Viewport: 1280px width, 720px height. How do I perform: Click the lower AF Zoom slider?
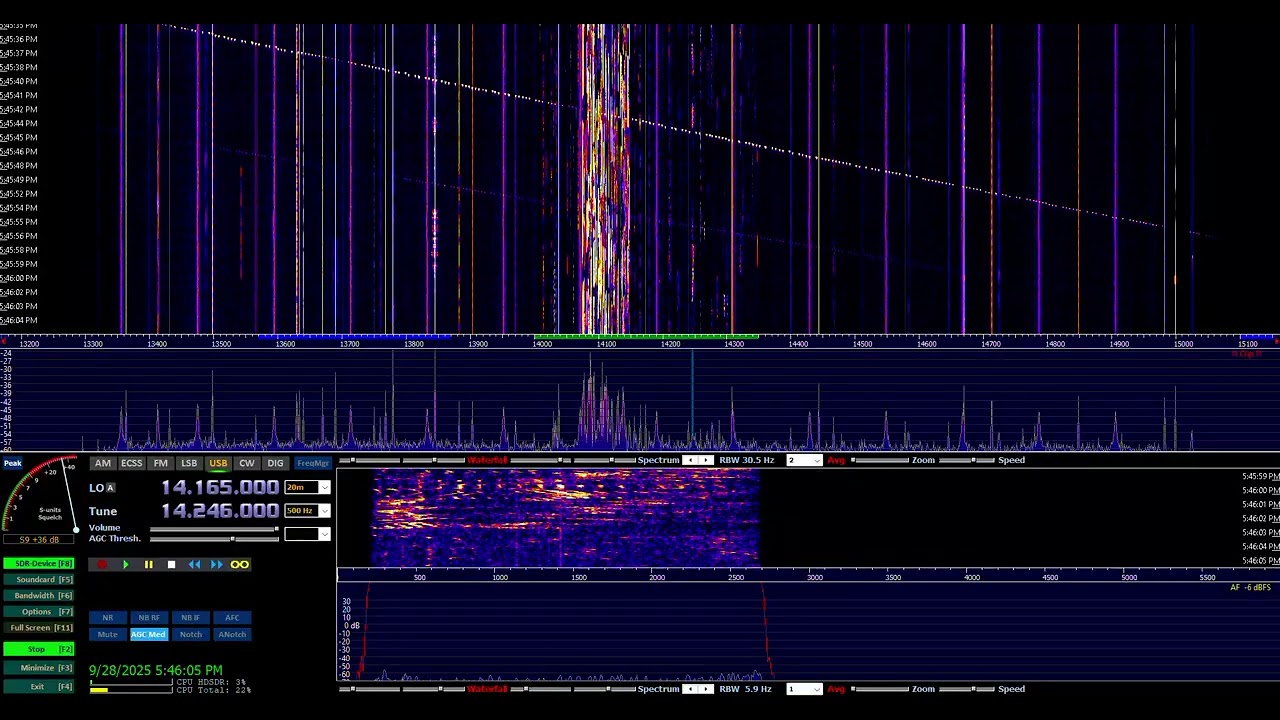[880, 689]
